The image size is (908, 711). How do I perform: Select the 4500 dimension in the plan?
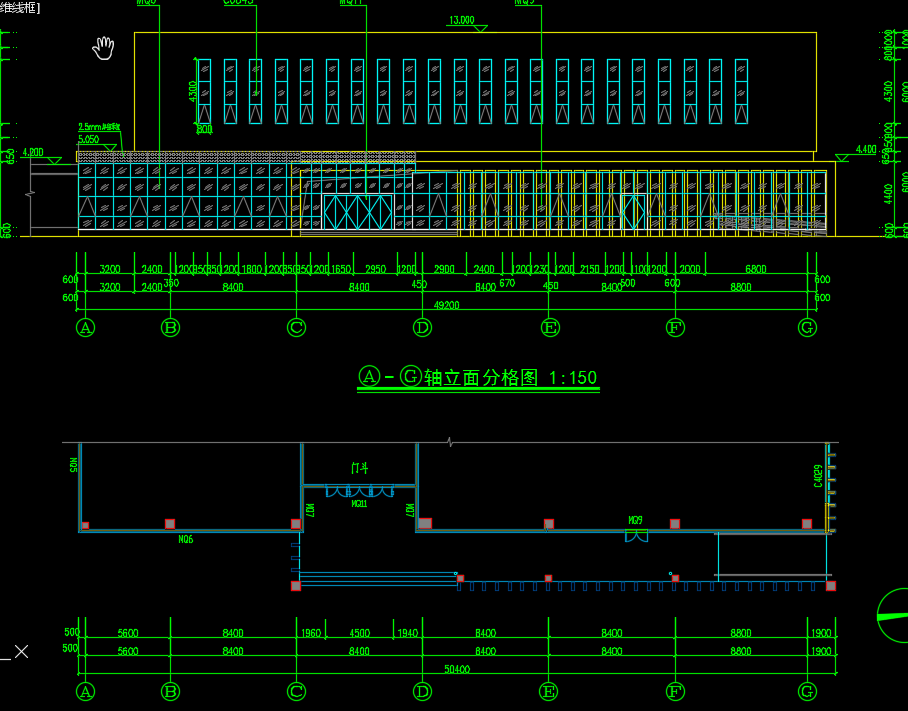[x=359, y=633]
